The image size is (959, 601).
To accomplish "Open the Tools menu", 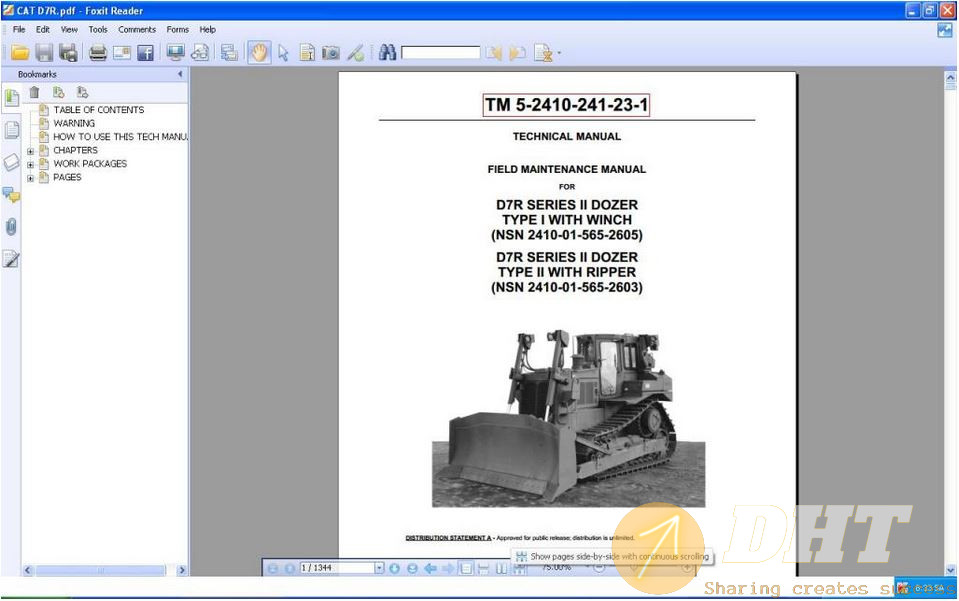I will (98, 29).
